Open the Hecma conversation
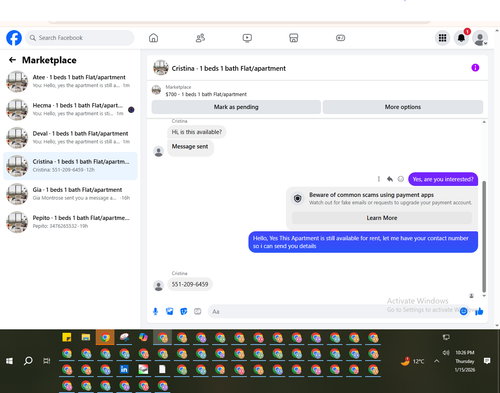The image size is (500, 393). [x=70, y=109]
